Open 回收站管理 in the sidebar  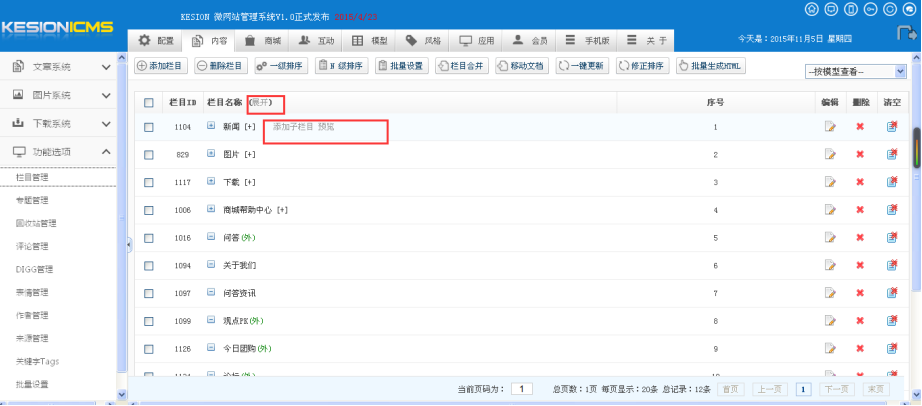coord(36,223)
